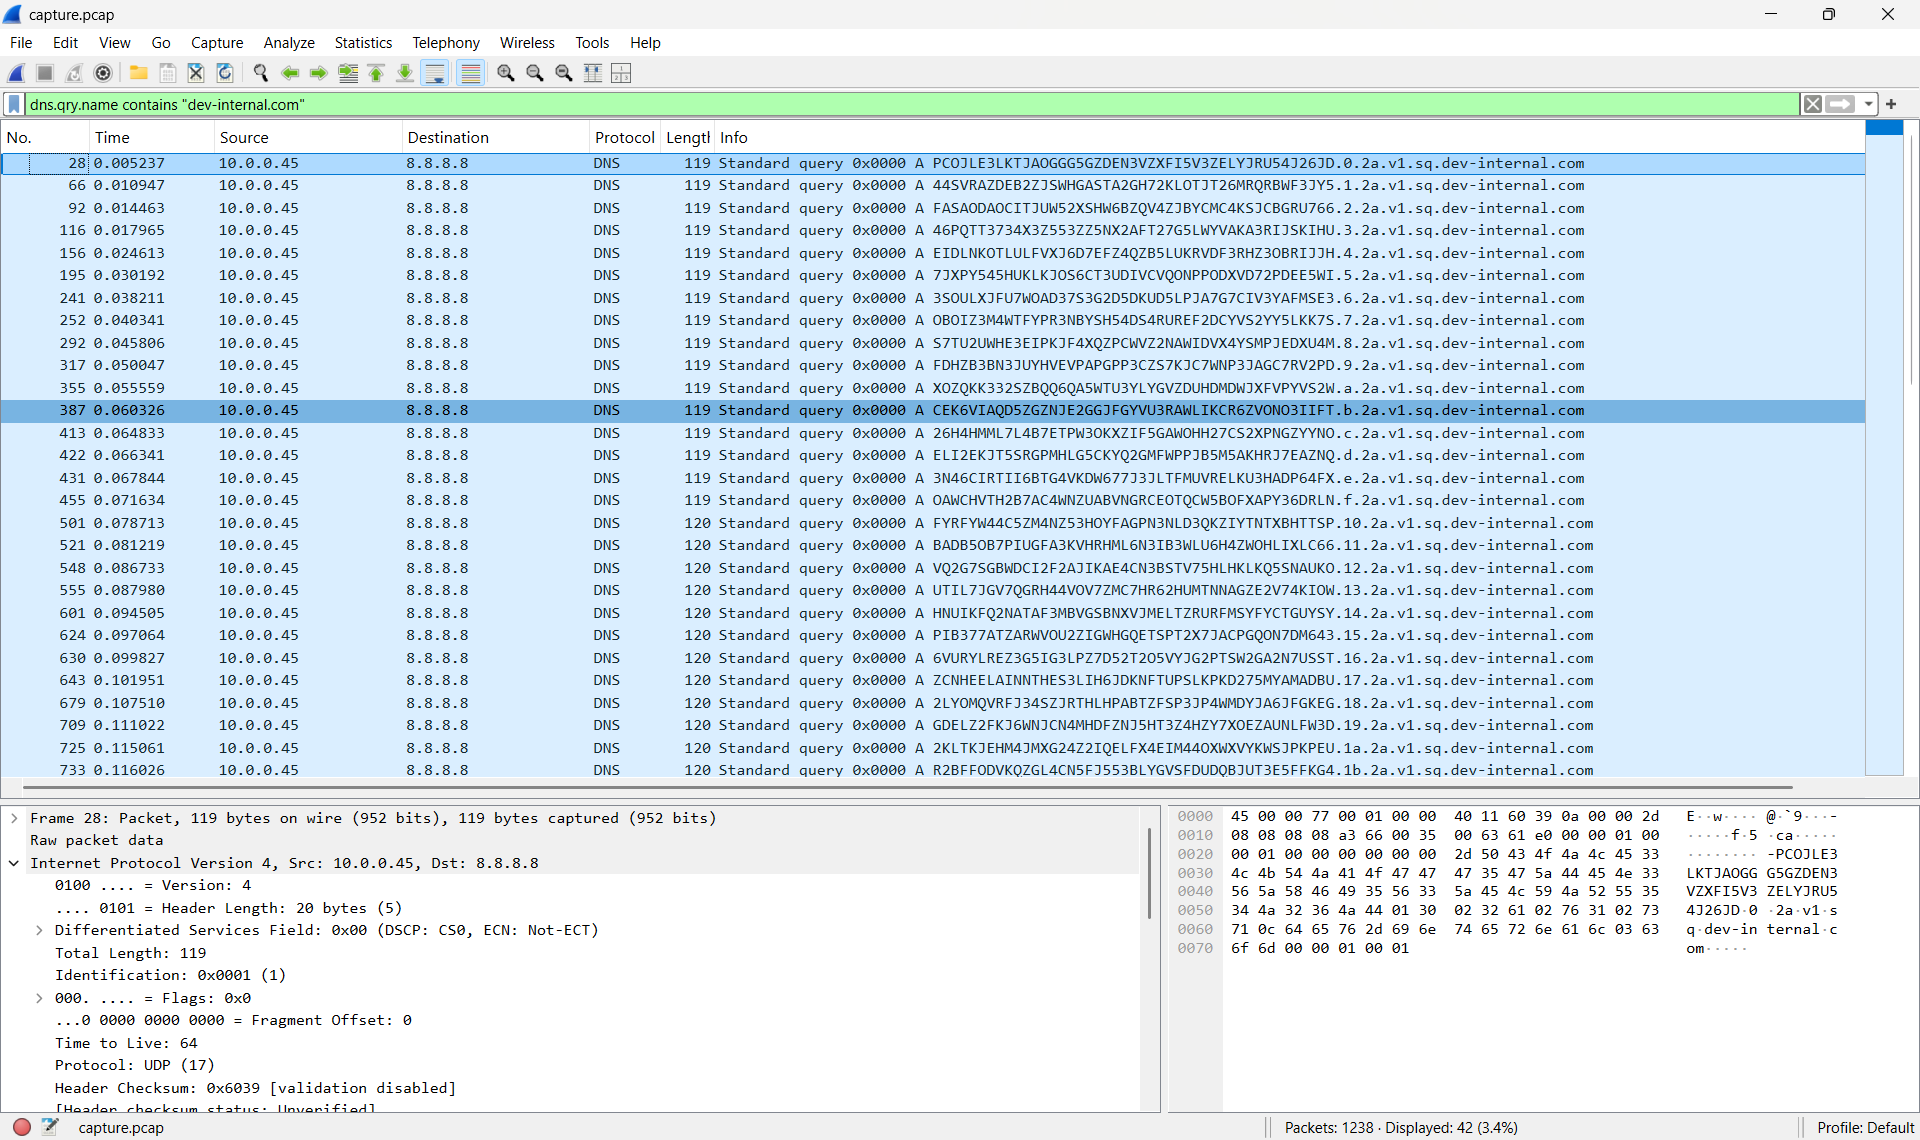Sort packet list by Time column
This screenshot has width=1920, height=1140.
[x=151, y=138]
